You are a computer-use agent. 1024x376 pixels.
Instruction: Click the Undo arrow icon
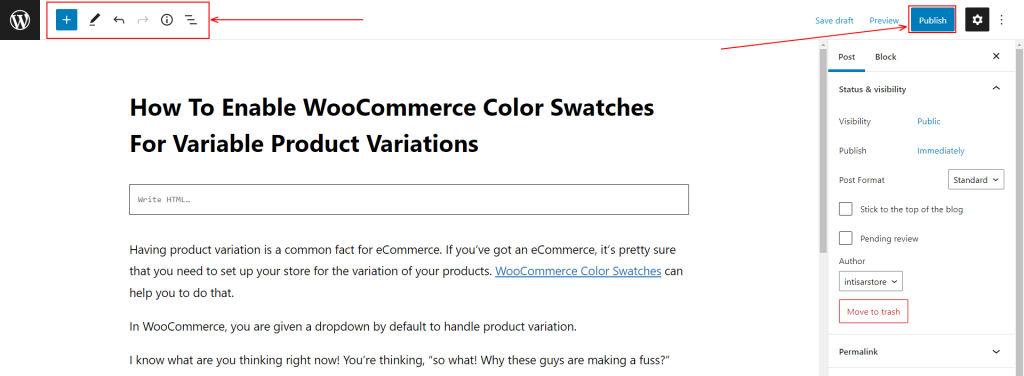point(118,20)
